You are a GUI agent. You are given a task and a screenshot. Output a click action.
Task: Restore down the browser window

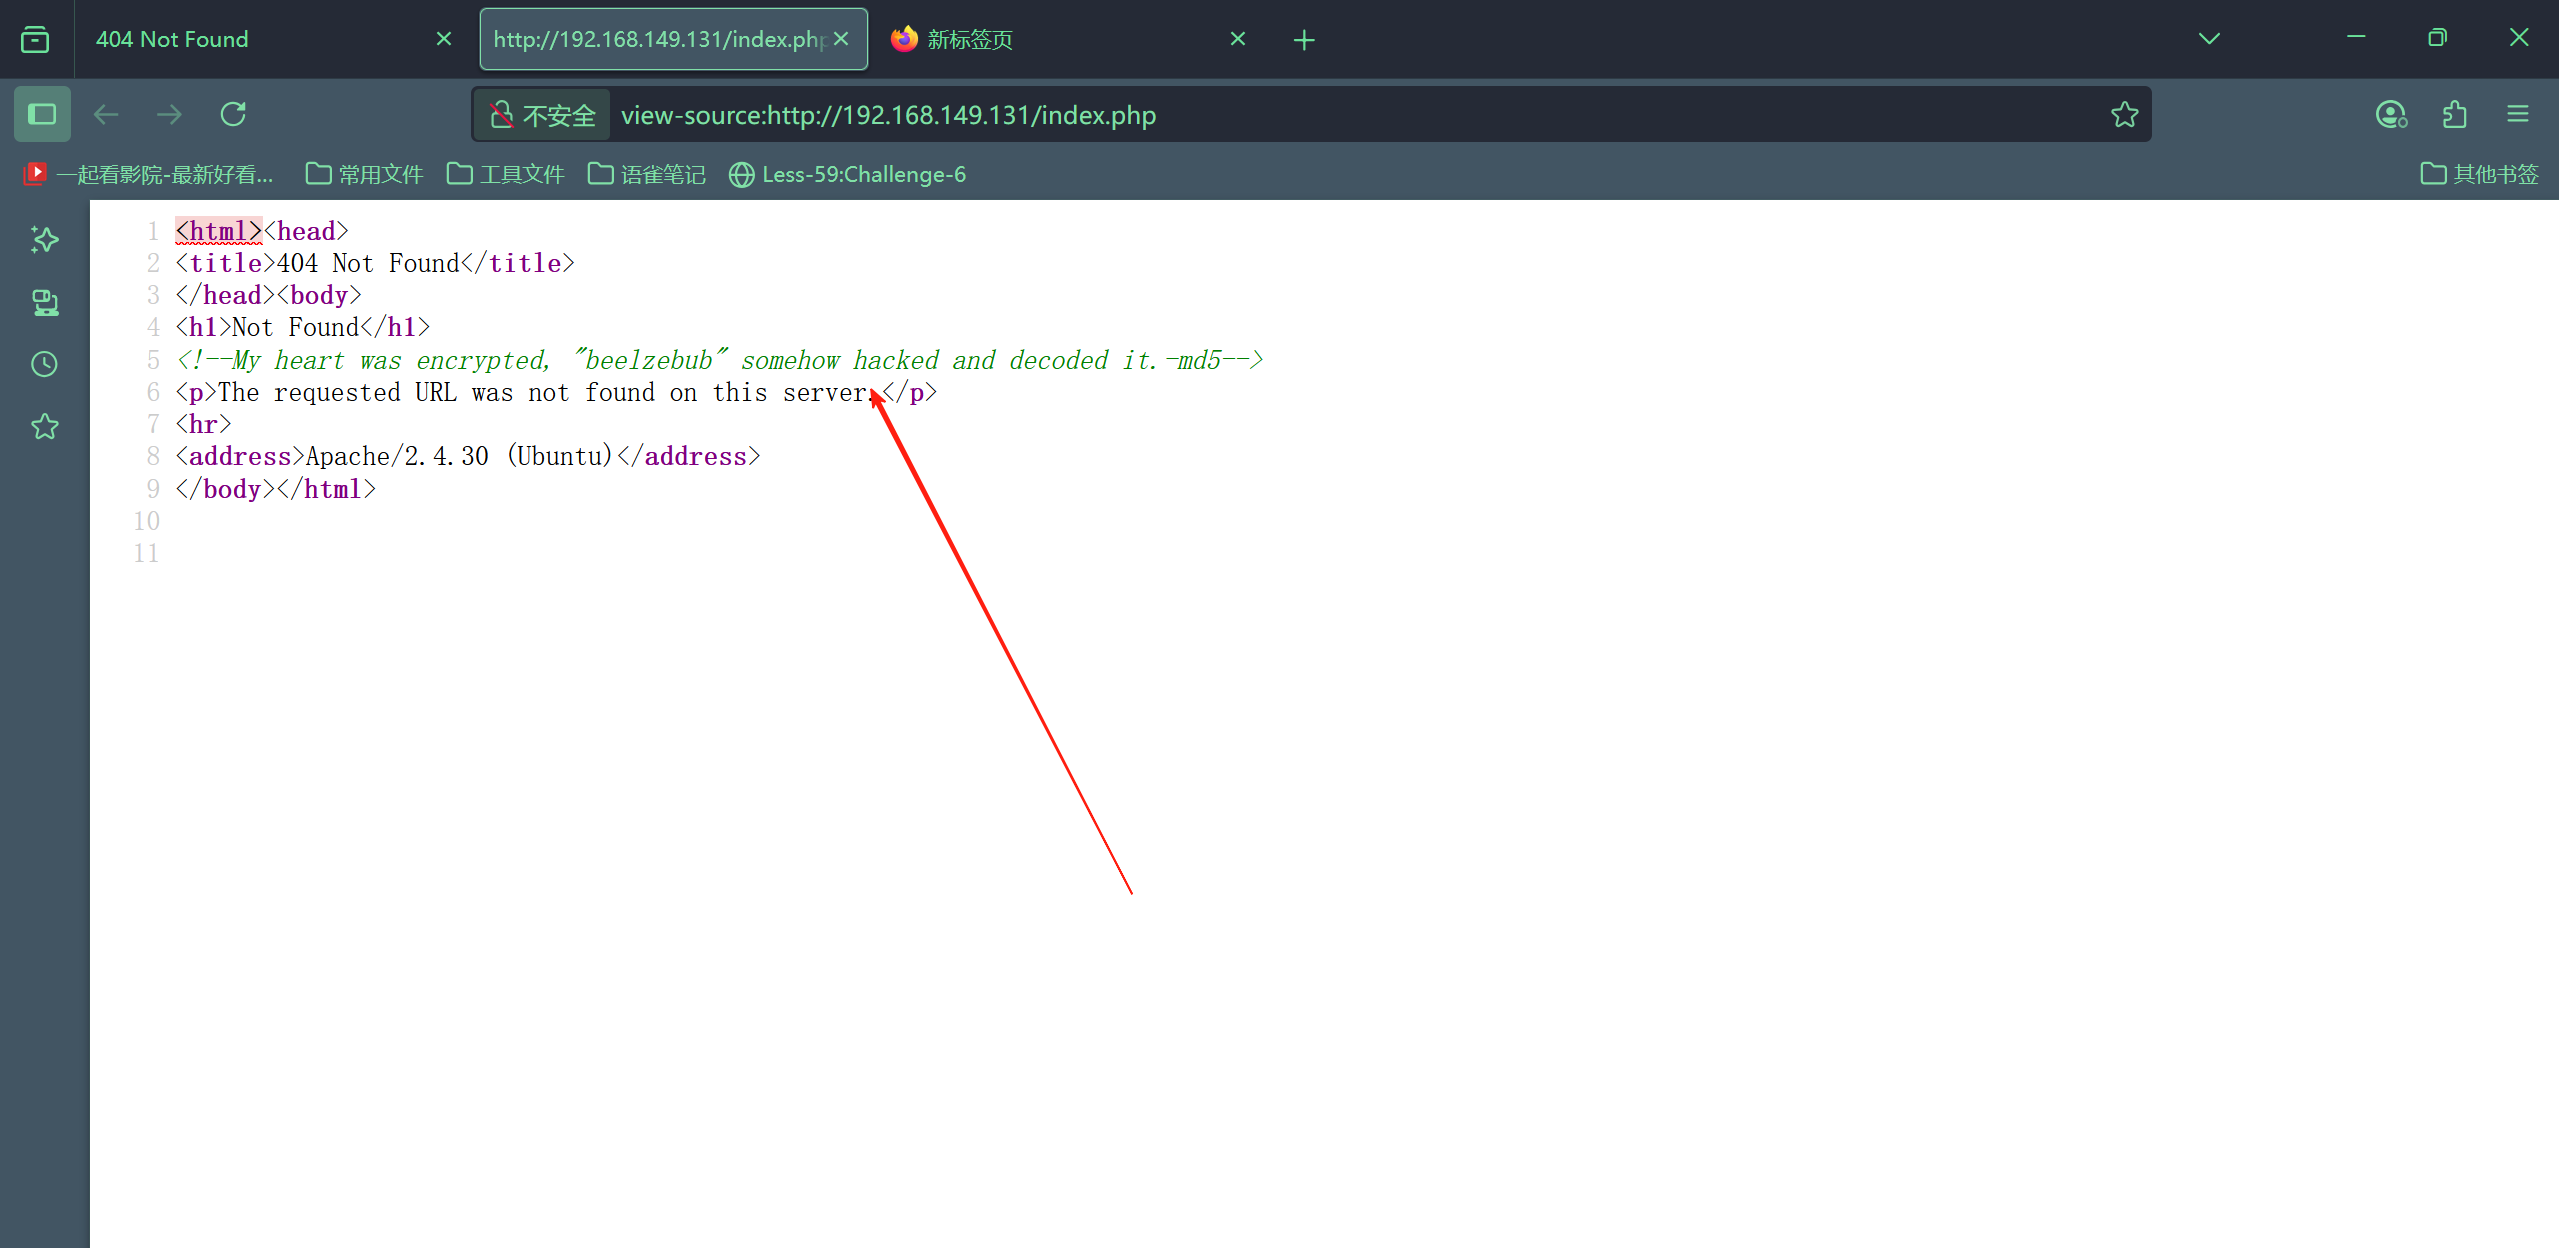2437,38
